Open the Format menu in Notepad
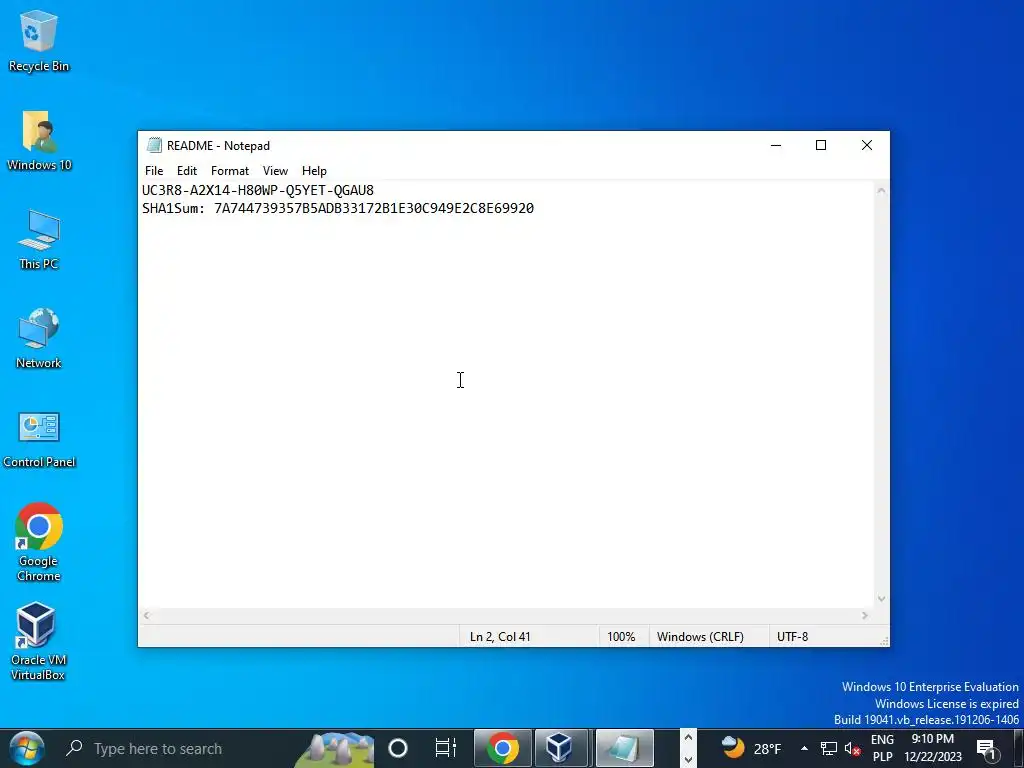1024x768 pixels. (230, 170)
